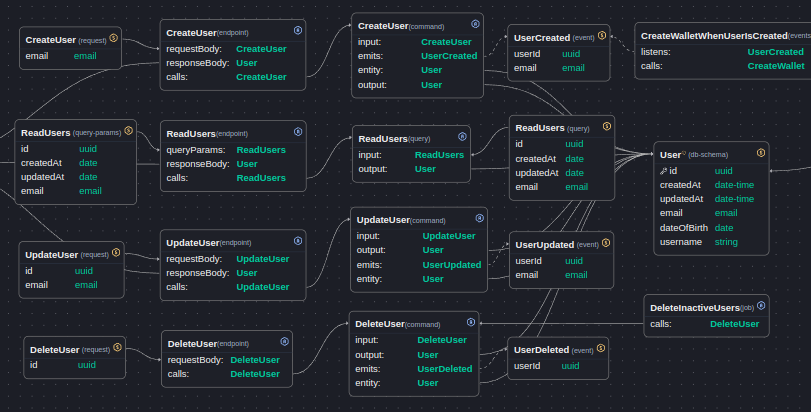Select the UpdateUser request node title
The height and width of the screenshot is (412, 811).
(52, 254)
